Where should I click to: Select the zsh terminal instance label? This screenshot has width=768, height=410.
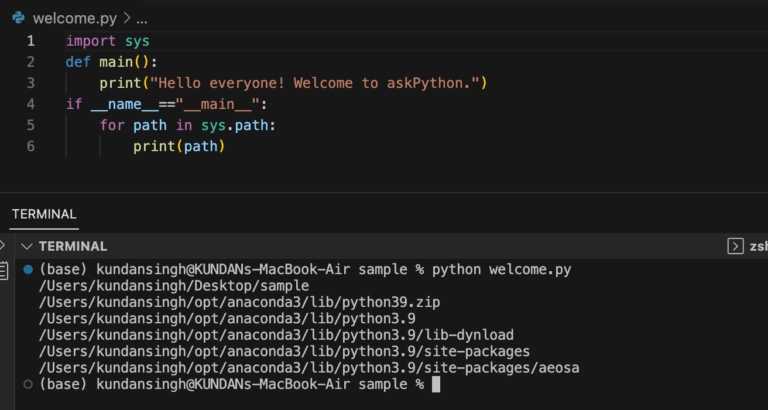(758, 246)
